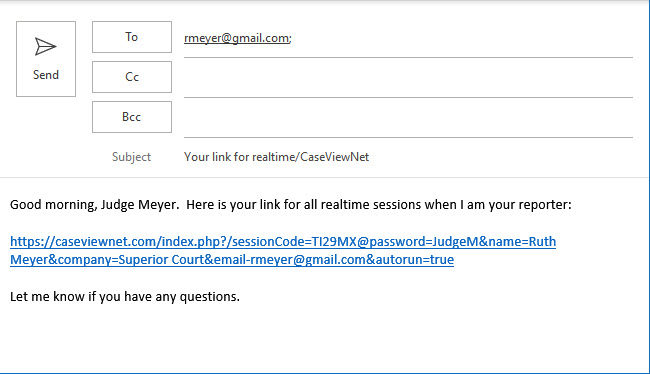Click 'sessionCode=TI29MX' part of the hyperlink
650x374 pixels.
click(x=294, y=241)
